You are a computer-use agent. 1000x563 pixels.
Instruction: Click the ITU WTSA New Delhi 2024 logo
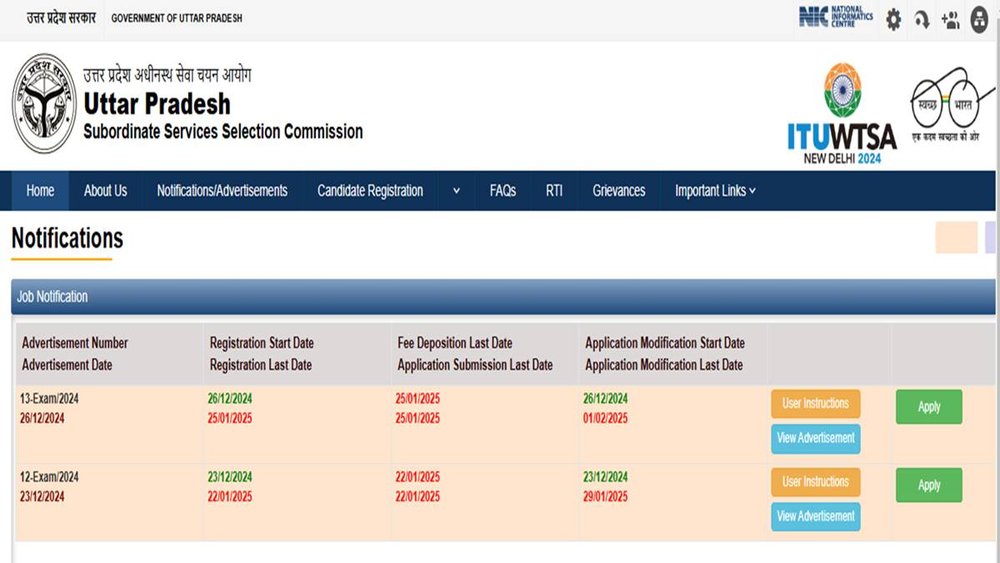click(841, 115)
